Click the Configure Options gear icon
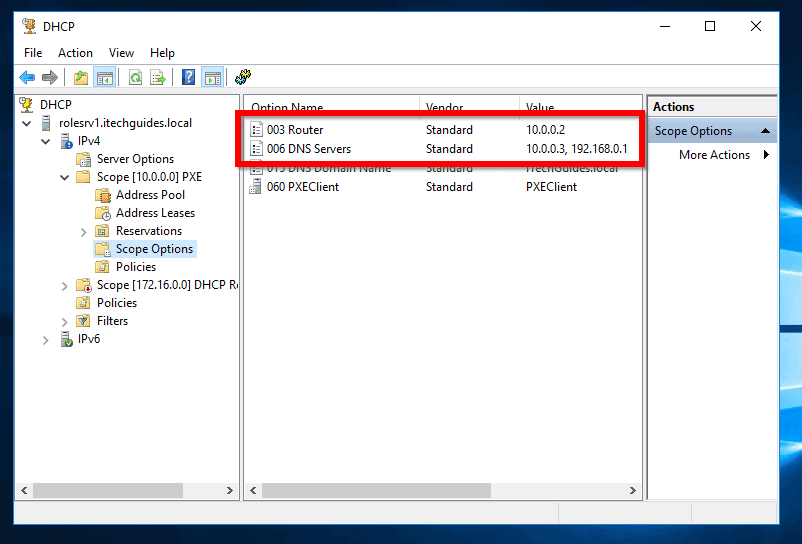This screenshot has height=544, width=802. (x=243, y=77)
